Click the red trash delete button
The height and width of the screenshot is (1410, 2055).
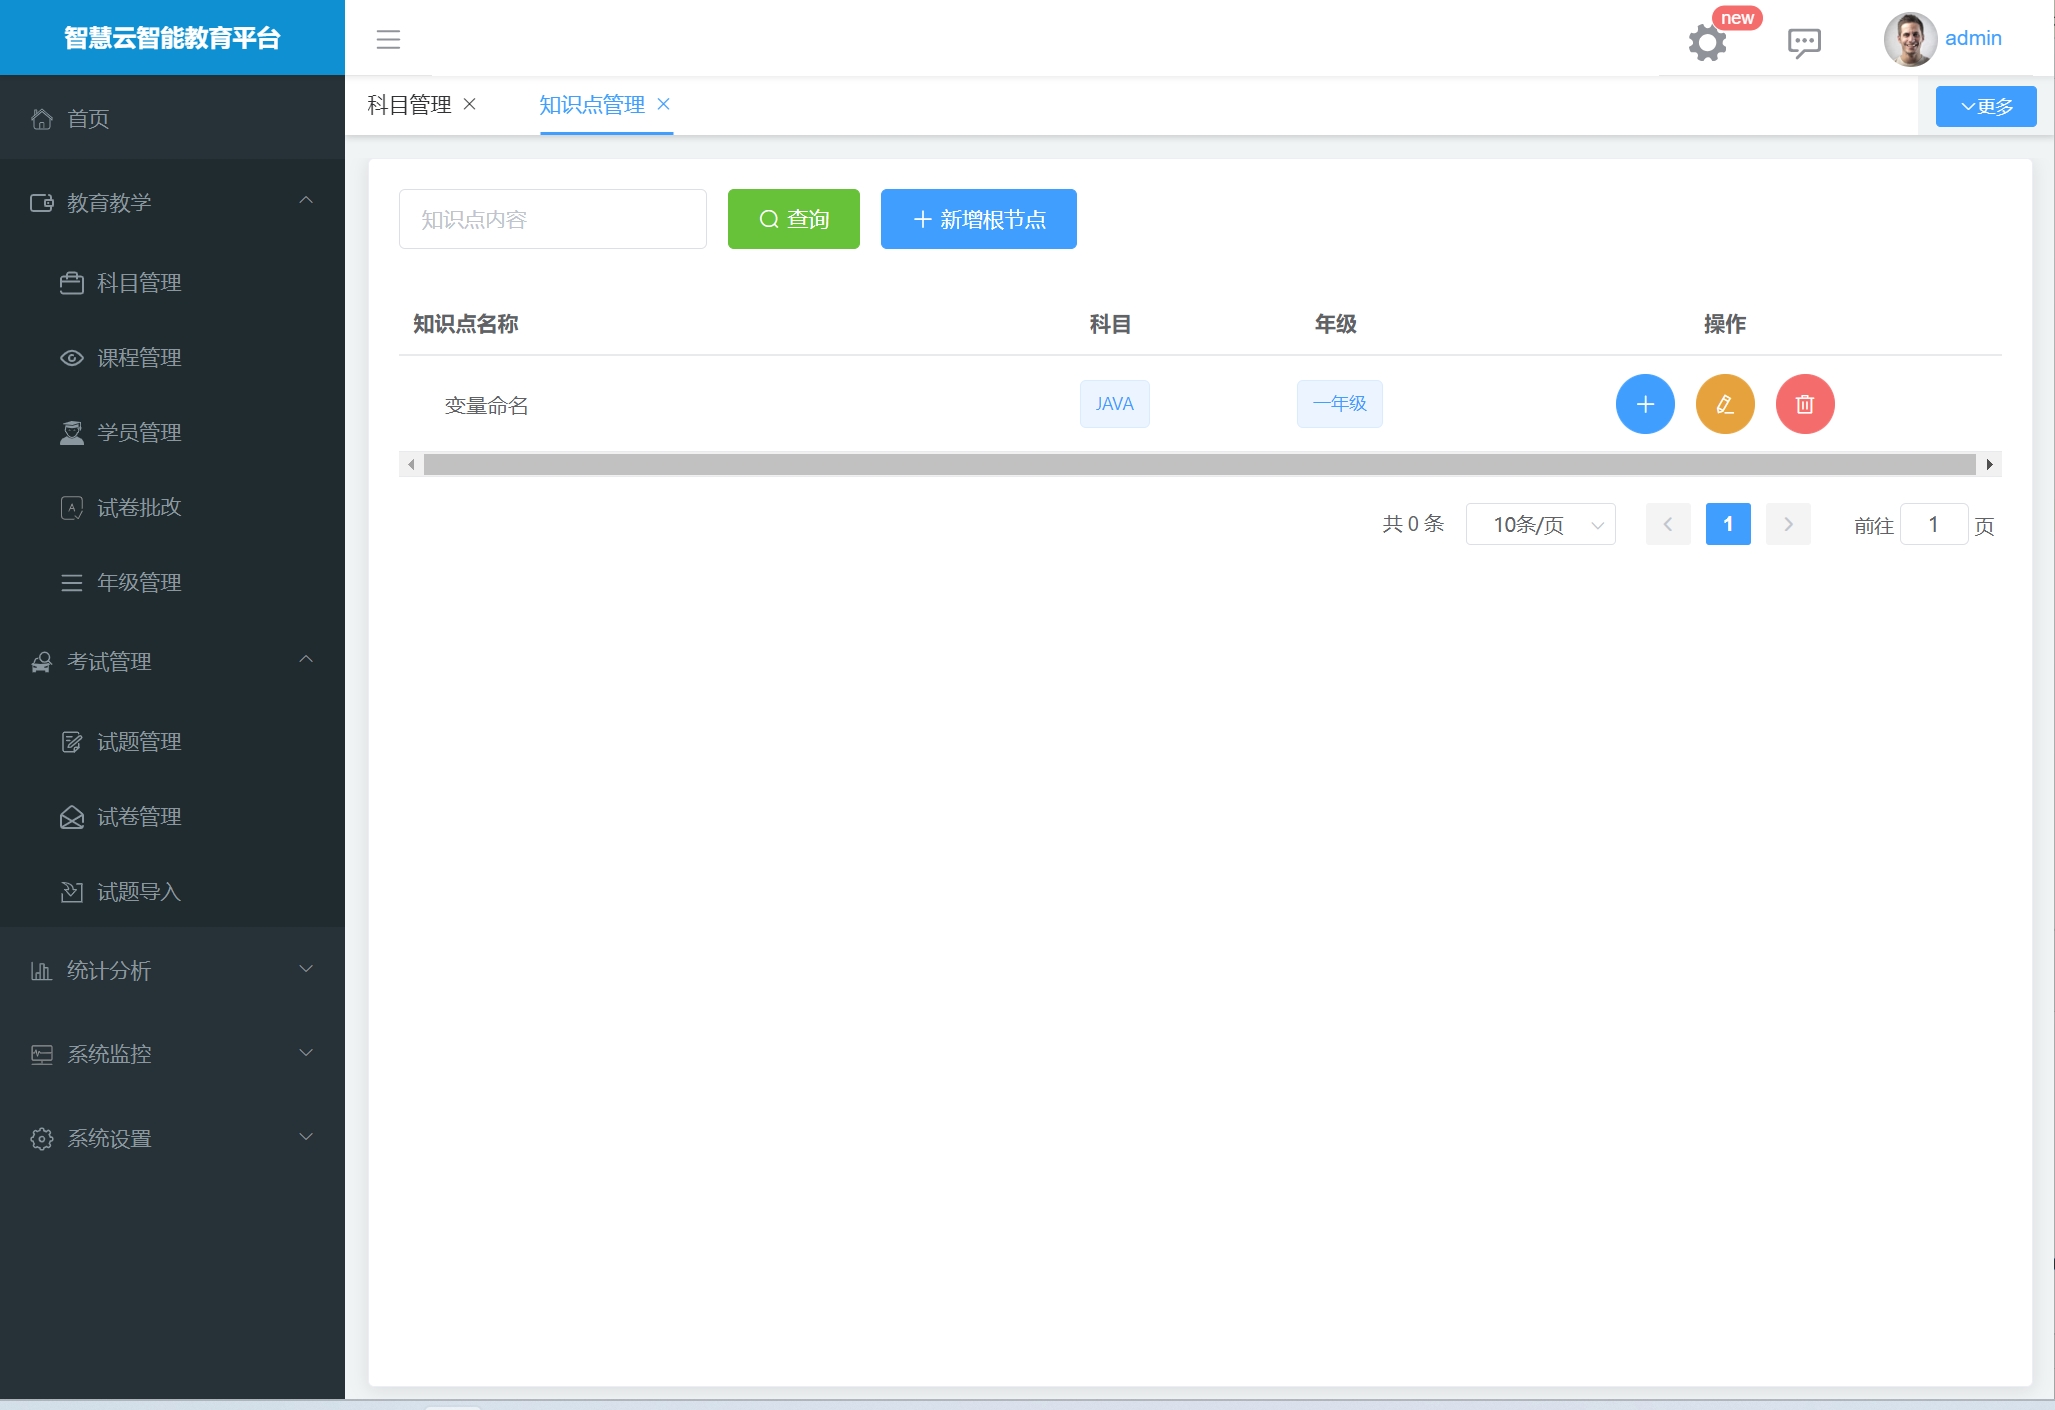click(x=1804, y=404)
